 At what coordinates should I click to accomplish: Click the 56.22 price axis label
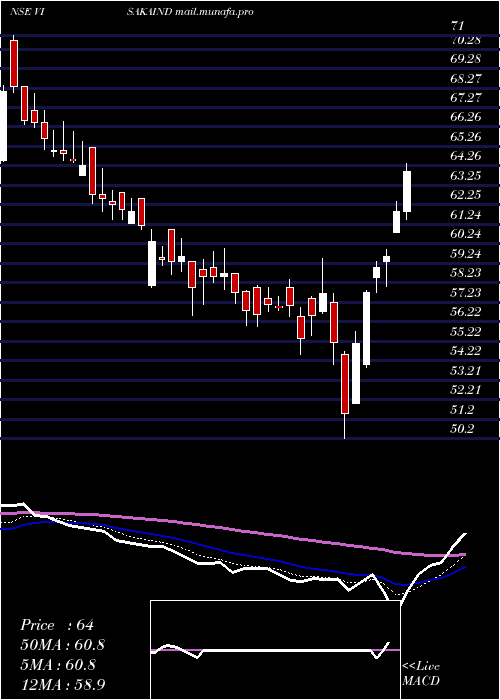[466, 312]
